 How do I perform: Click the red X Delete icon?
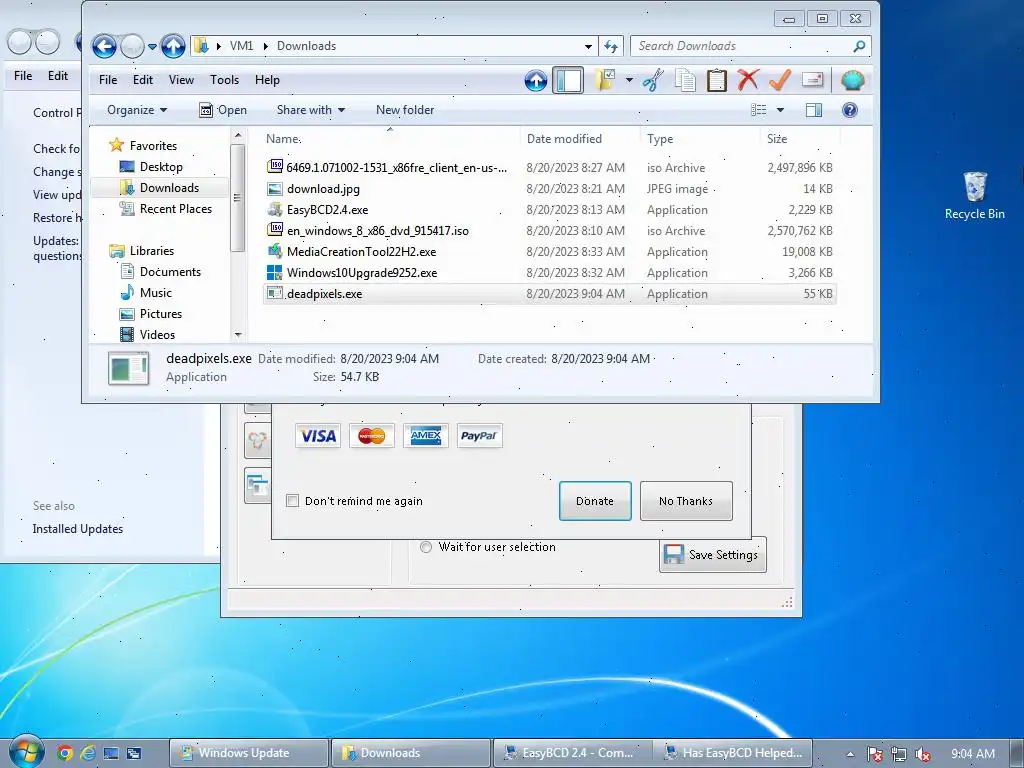coord(748,80)
